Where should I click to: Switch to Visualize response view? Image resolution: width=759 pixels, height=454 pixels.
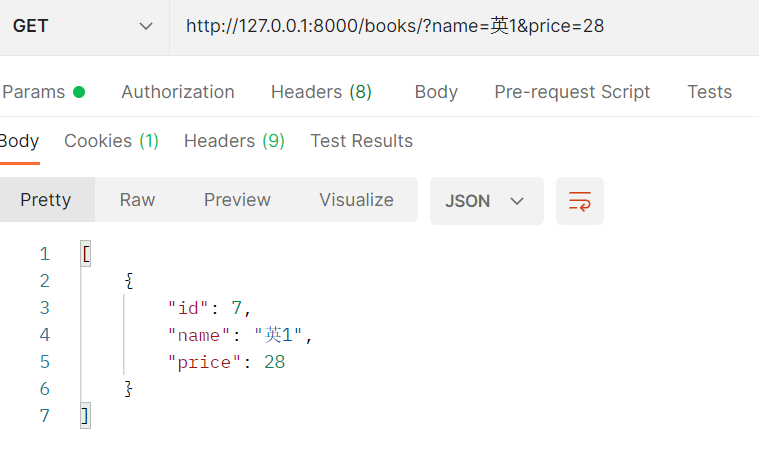click(x=356, y=200)
